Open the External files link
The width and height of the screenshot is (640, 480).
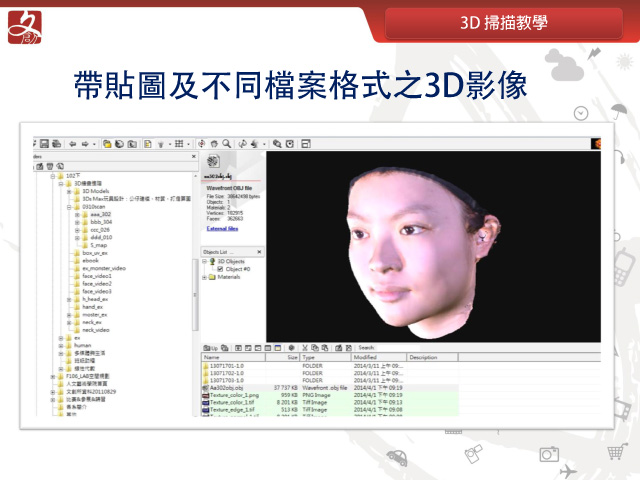222,229
